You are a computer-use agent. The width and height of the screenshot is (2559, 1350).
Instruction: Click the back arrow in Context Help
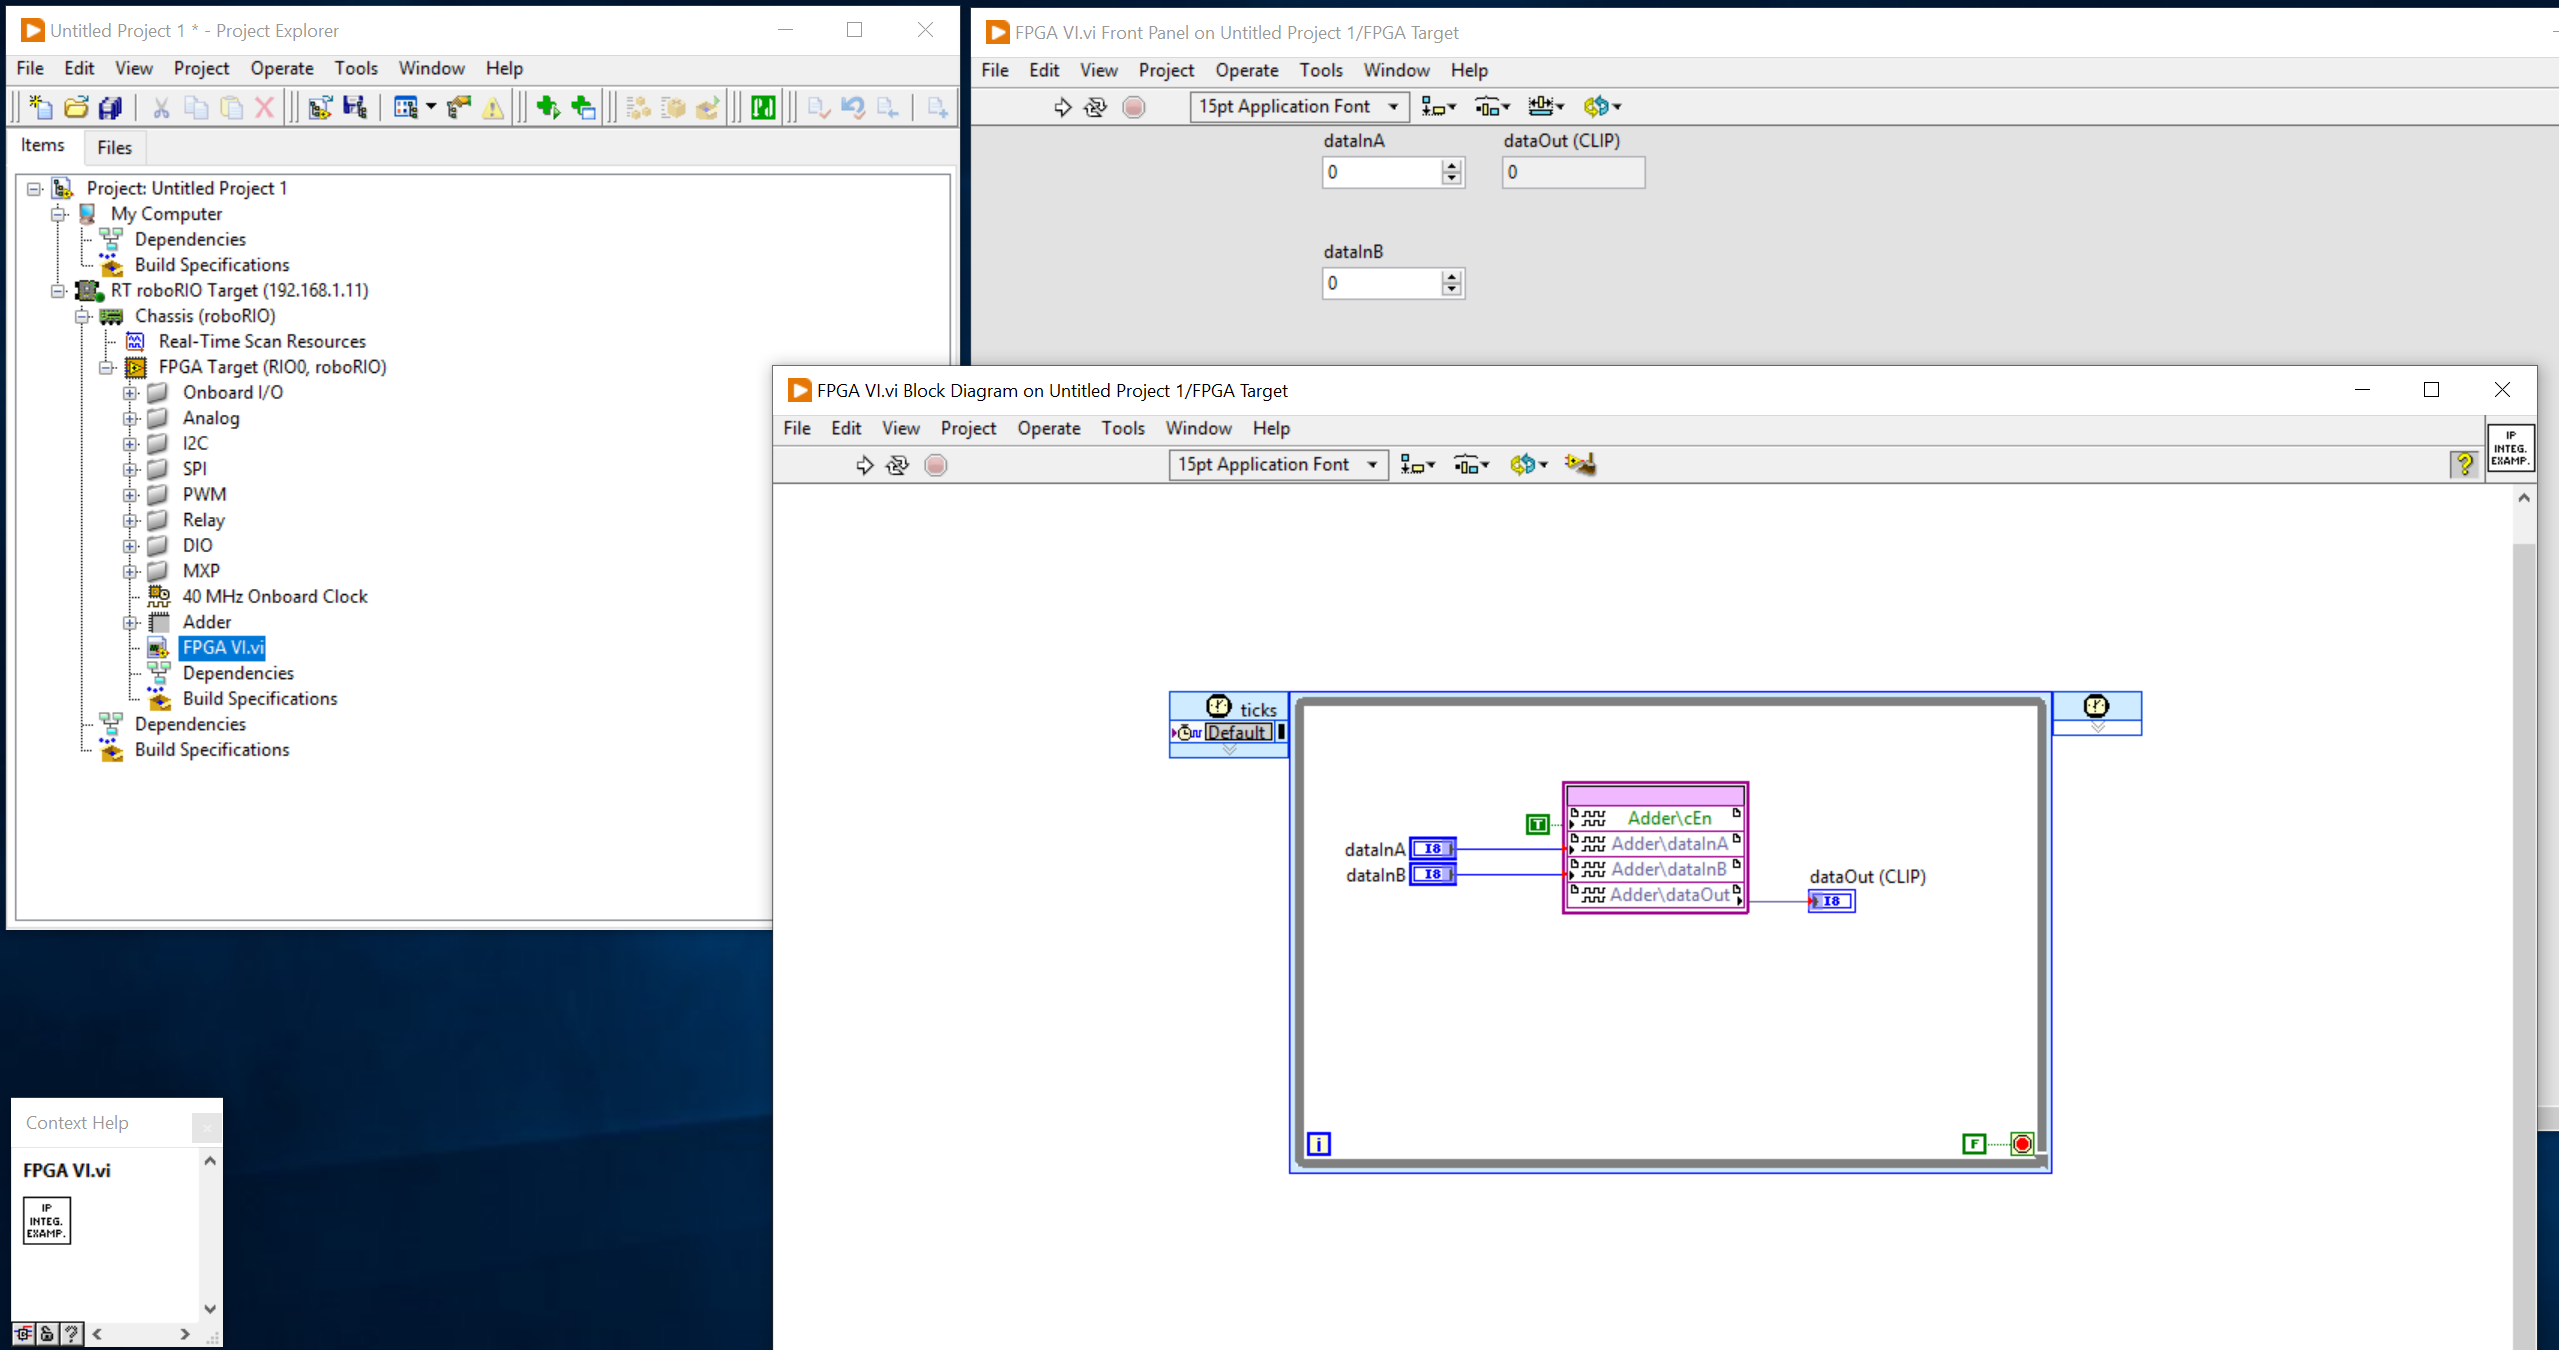[x=97, y=1333]
